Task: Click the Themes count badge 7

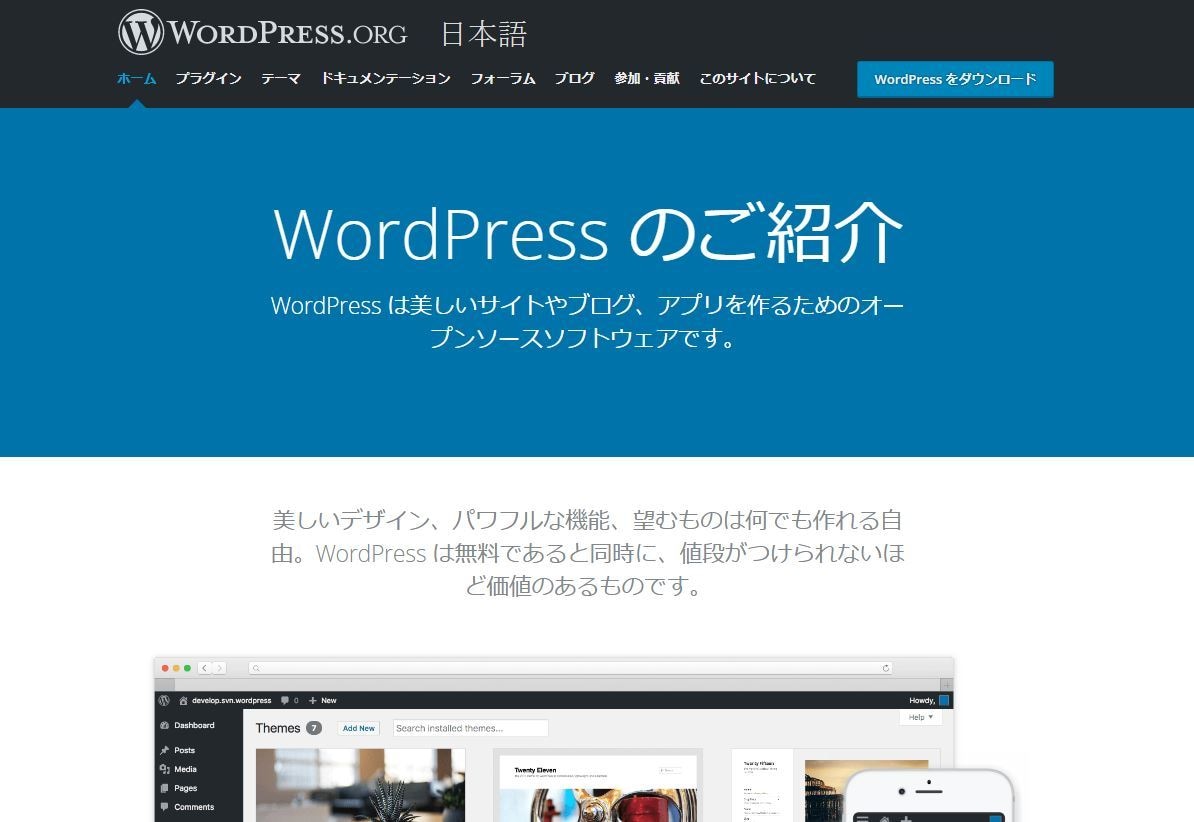Action: click(x=314, y=728)
